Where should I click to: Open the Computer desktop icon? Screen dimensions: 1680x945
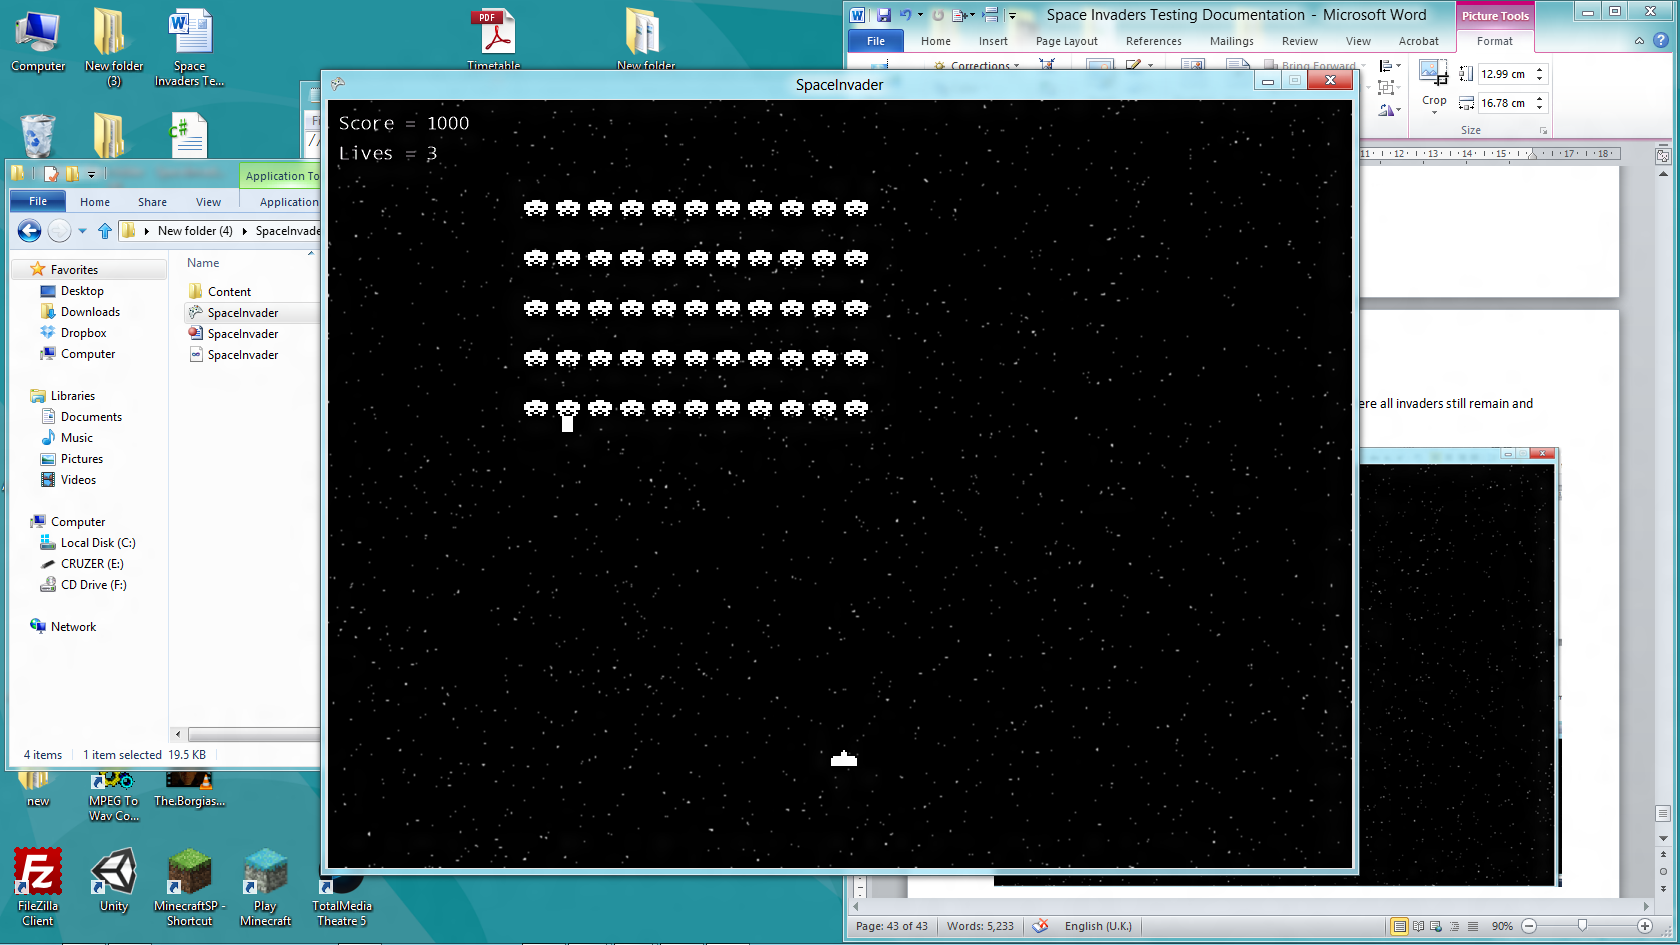pyautogui.click(x=38, y=42)
